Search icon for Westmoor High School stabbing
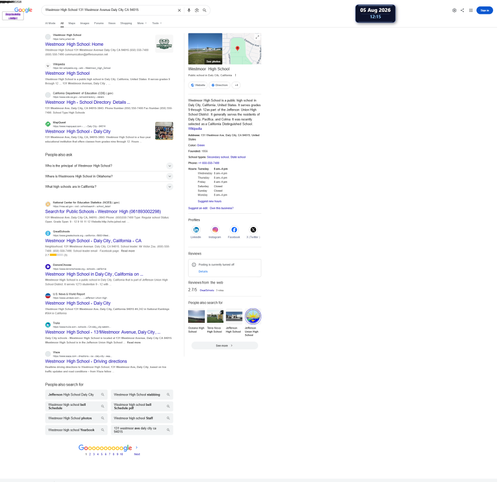Viewport: 500px width, 482px height. click(x=168, y=395)
